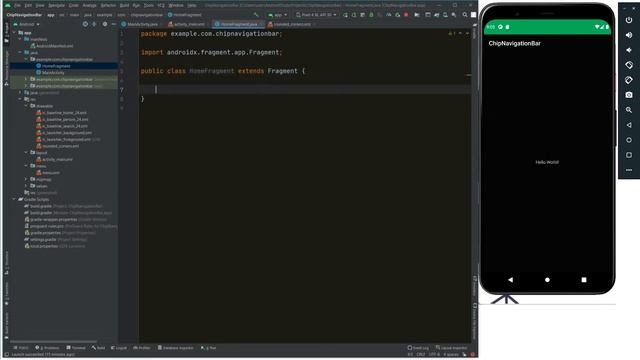
Task: Open the Window menu
Action: pyautogui.click(x=176, y=5)
